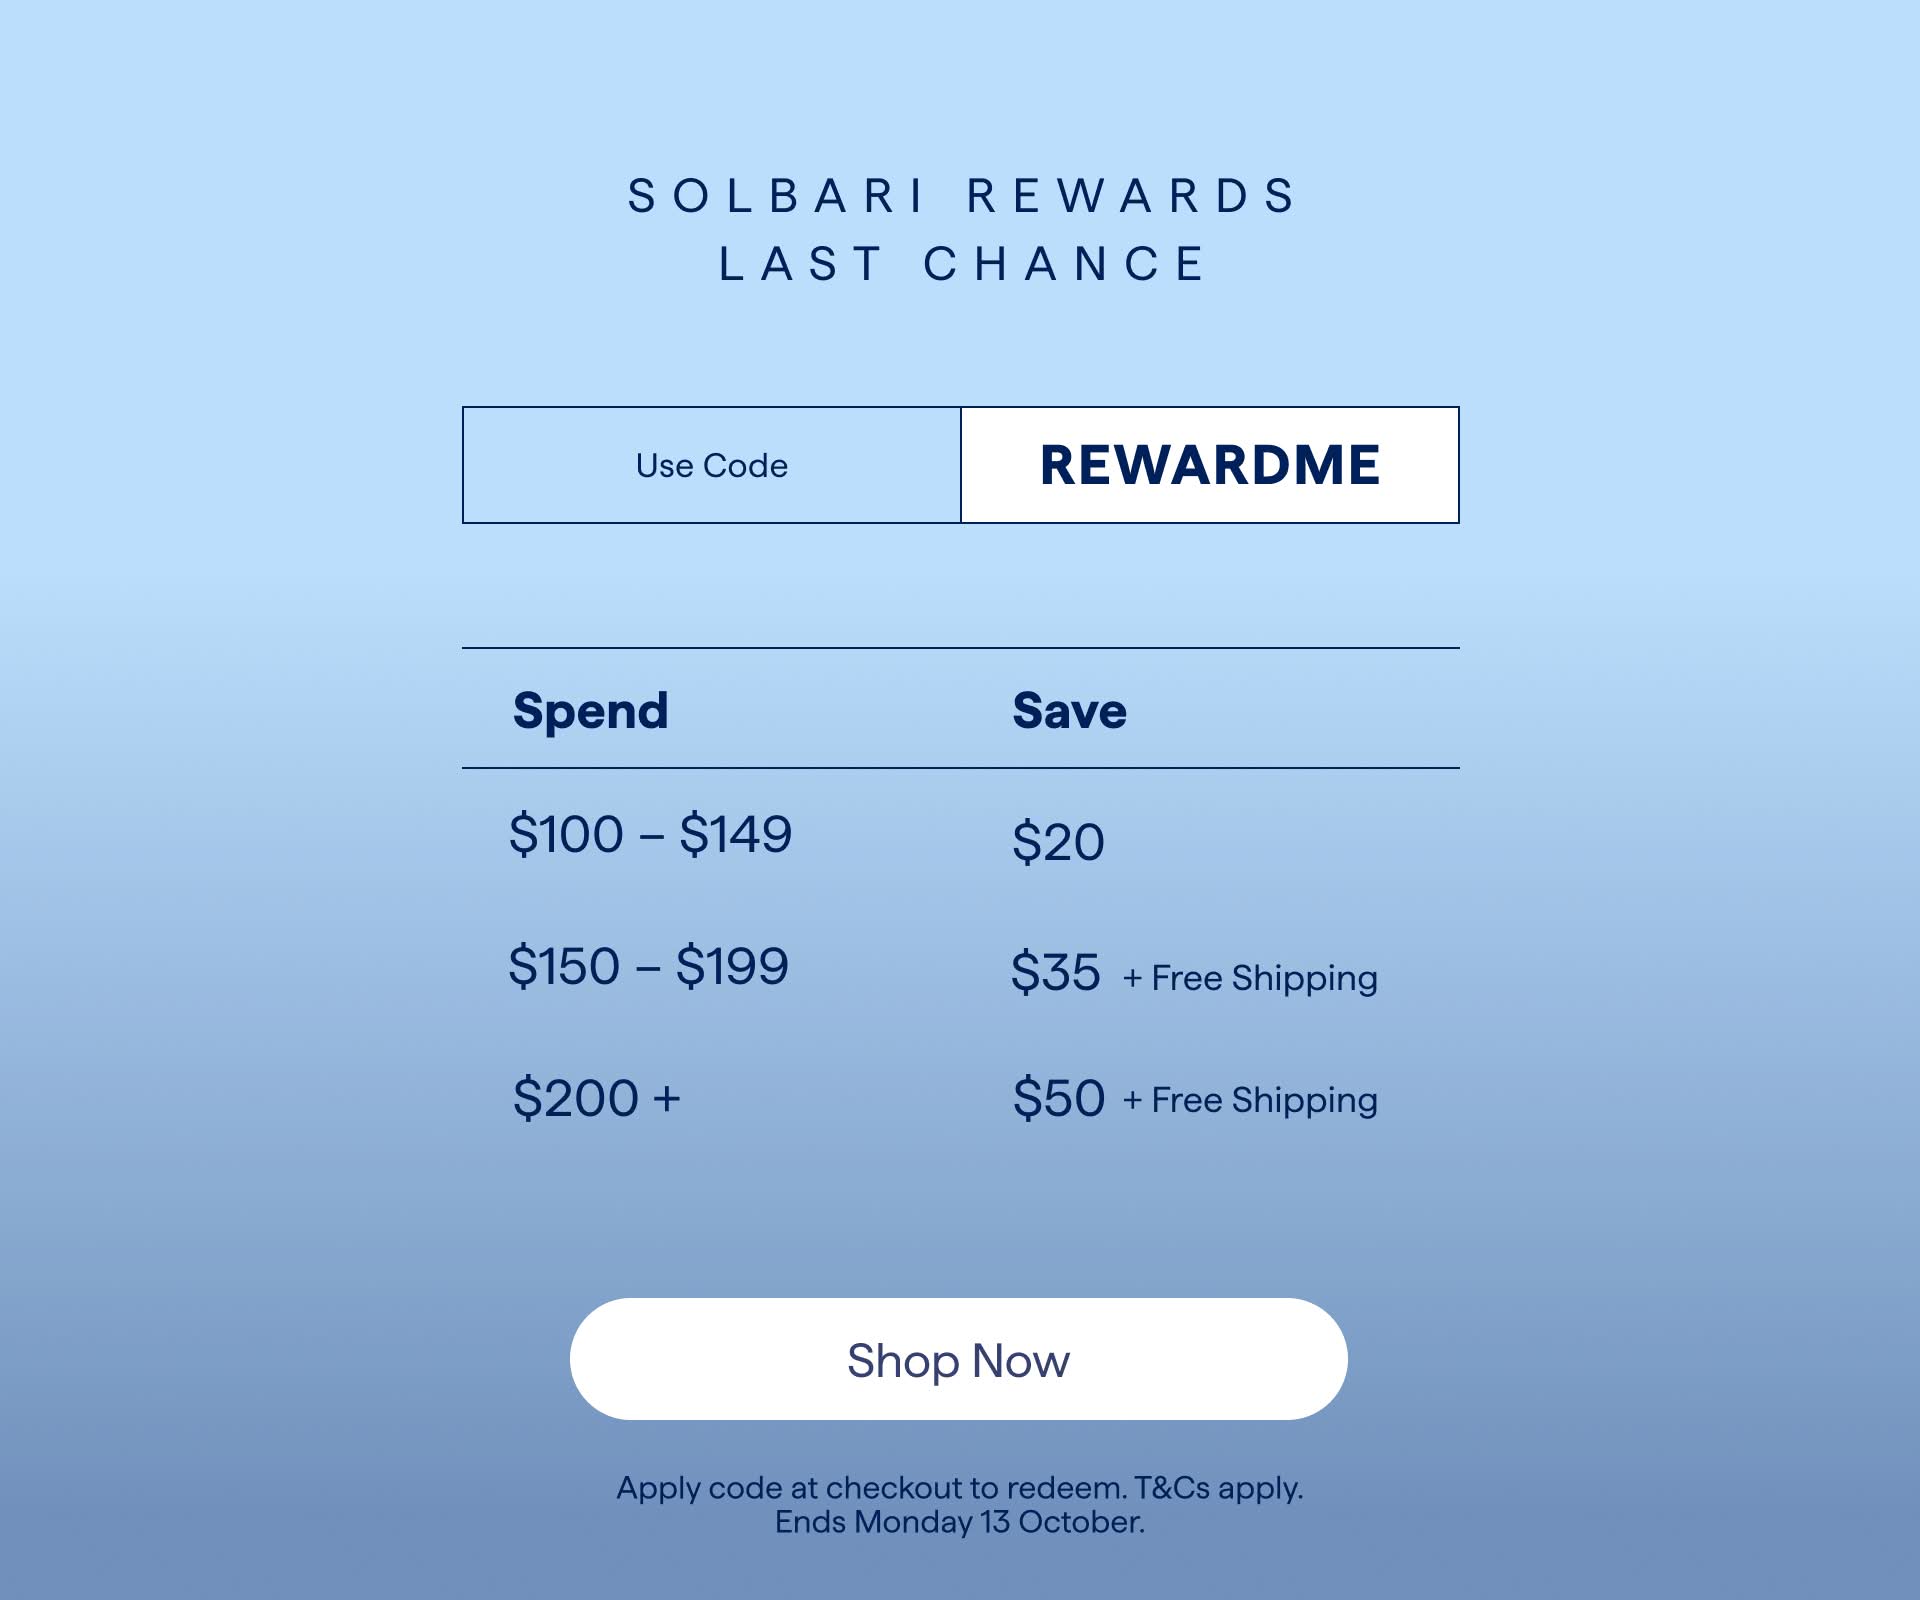This screenshot has width=1920, height=1600.
Task: Click the $50 savings amount
Action: point(1058,1098)
